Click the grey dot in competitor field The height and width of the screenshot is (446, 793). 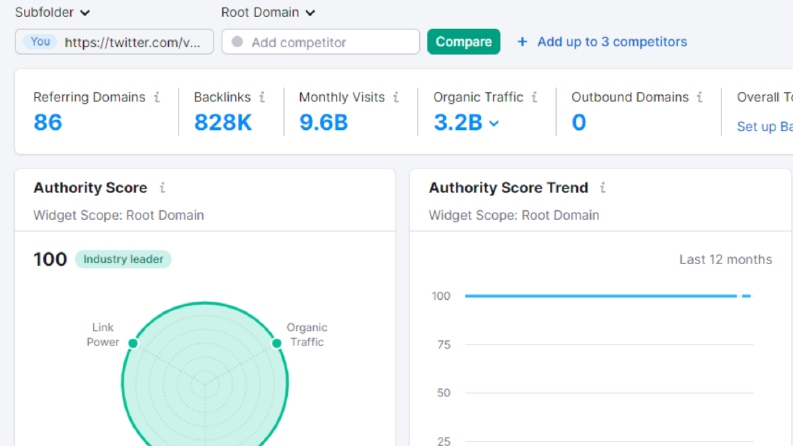tap(237, 41)
